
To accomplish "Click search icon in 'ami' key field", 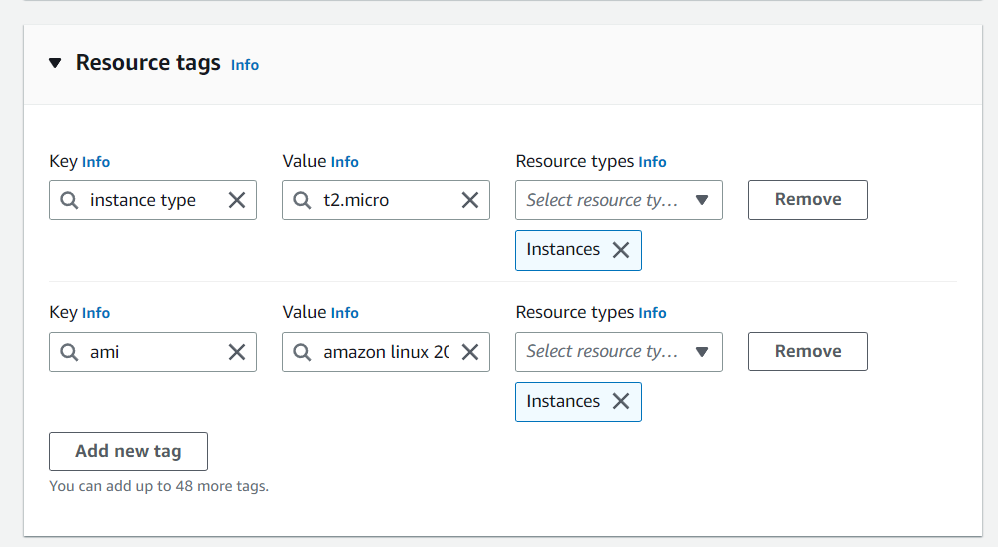I will tap(69, 352).
